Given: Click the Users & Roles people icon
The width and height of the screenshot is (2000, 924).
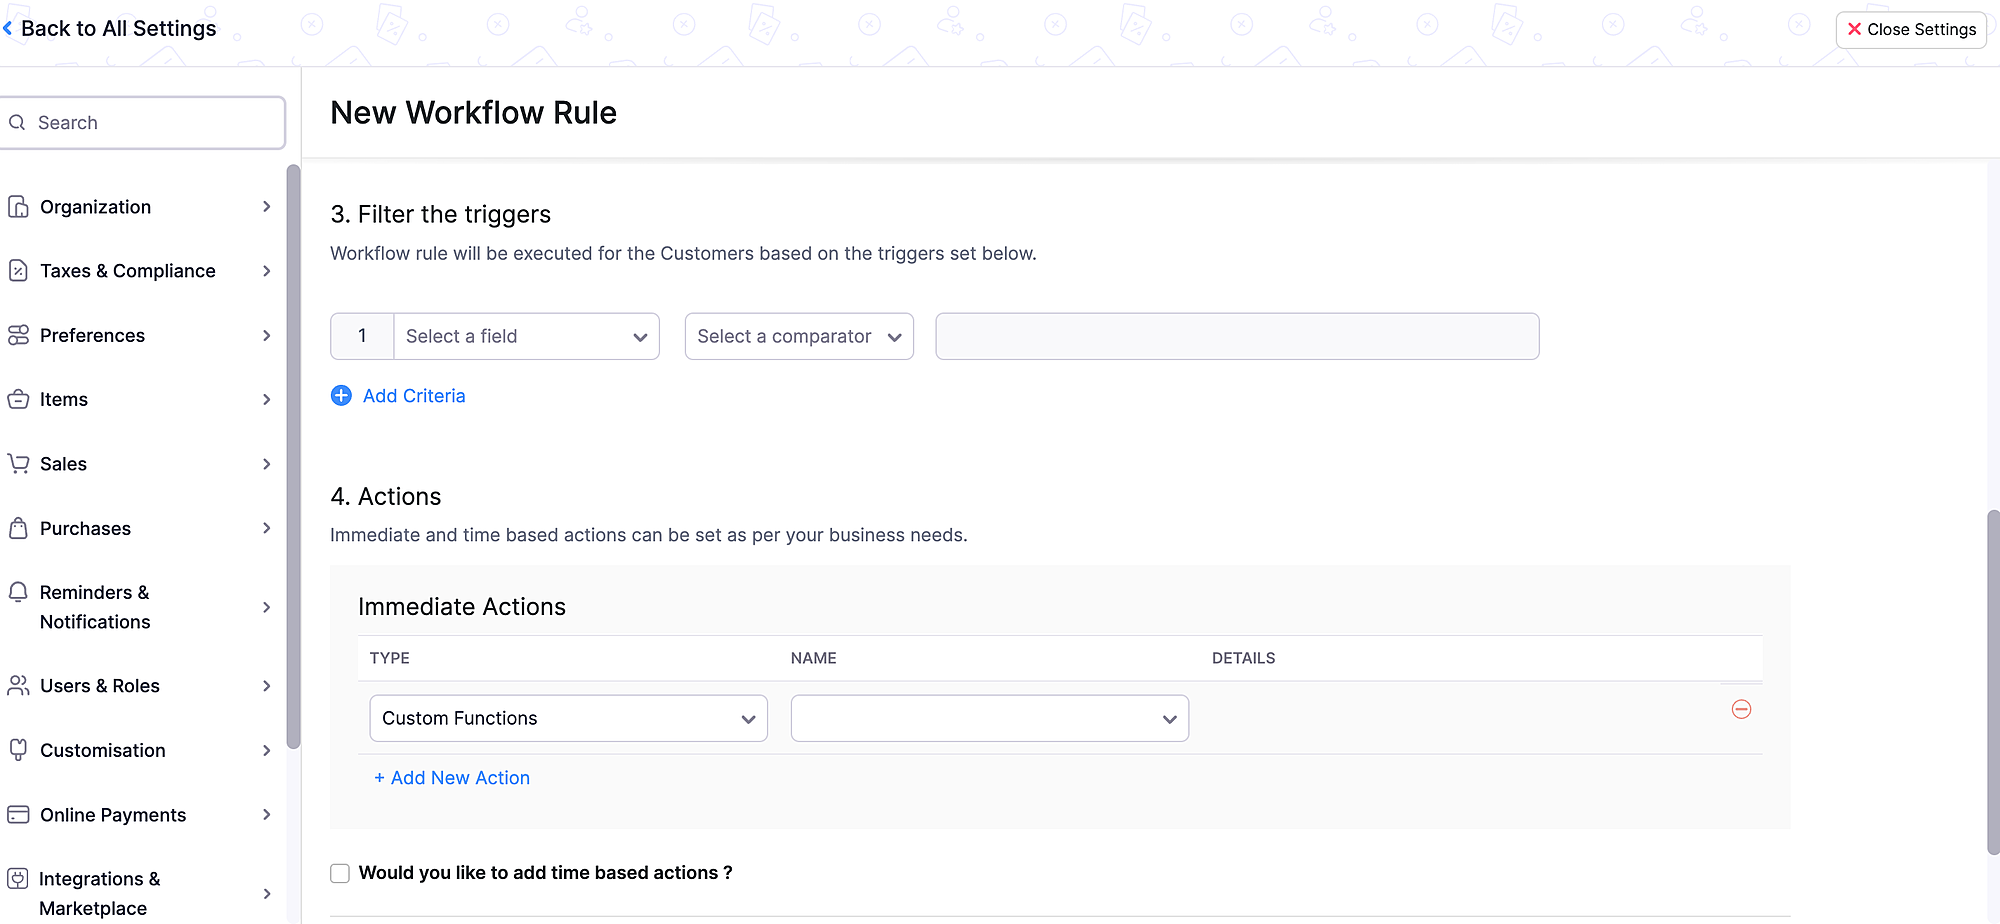Looking at the screenshot, I should [19, 686].
